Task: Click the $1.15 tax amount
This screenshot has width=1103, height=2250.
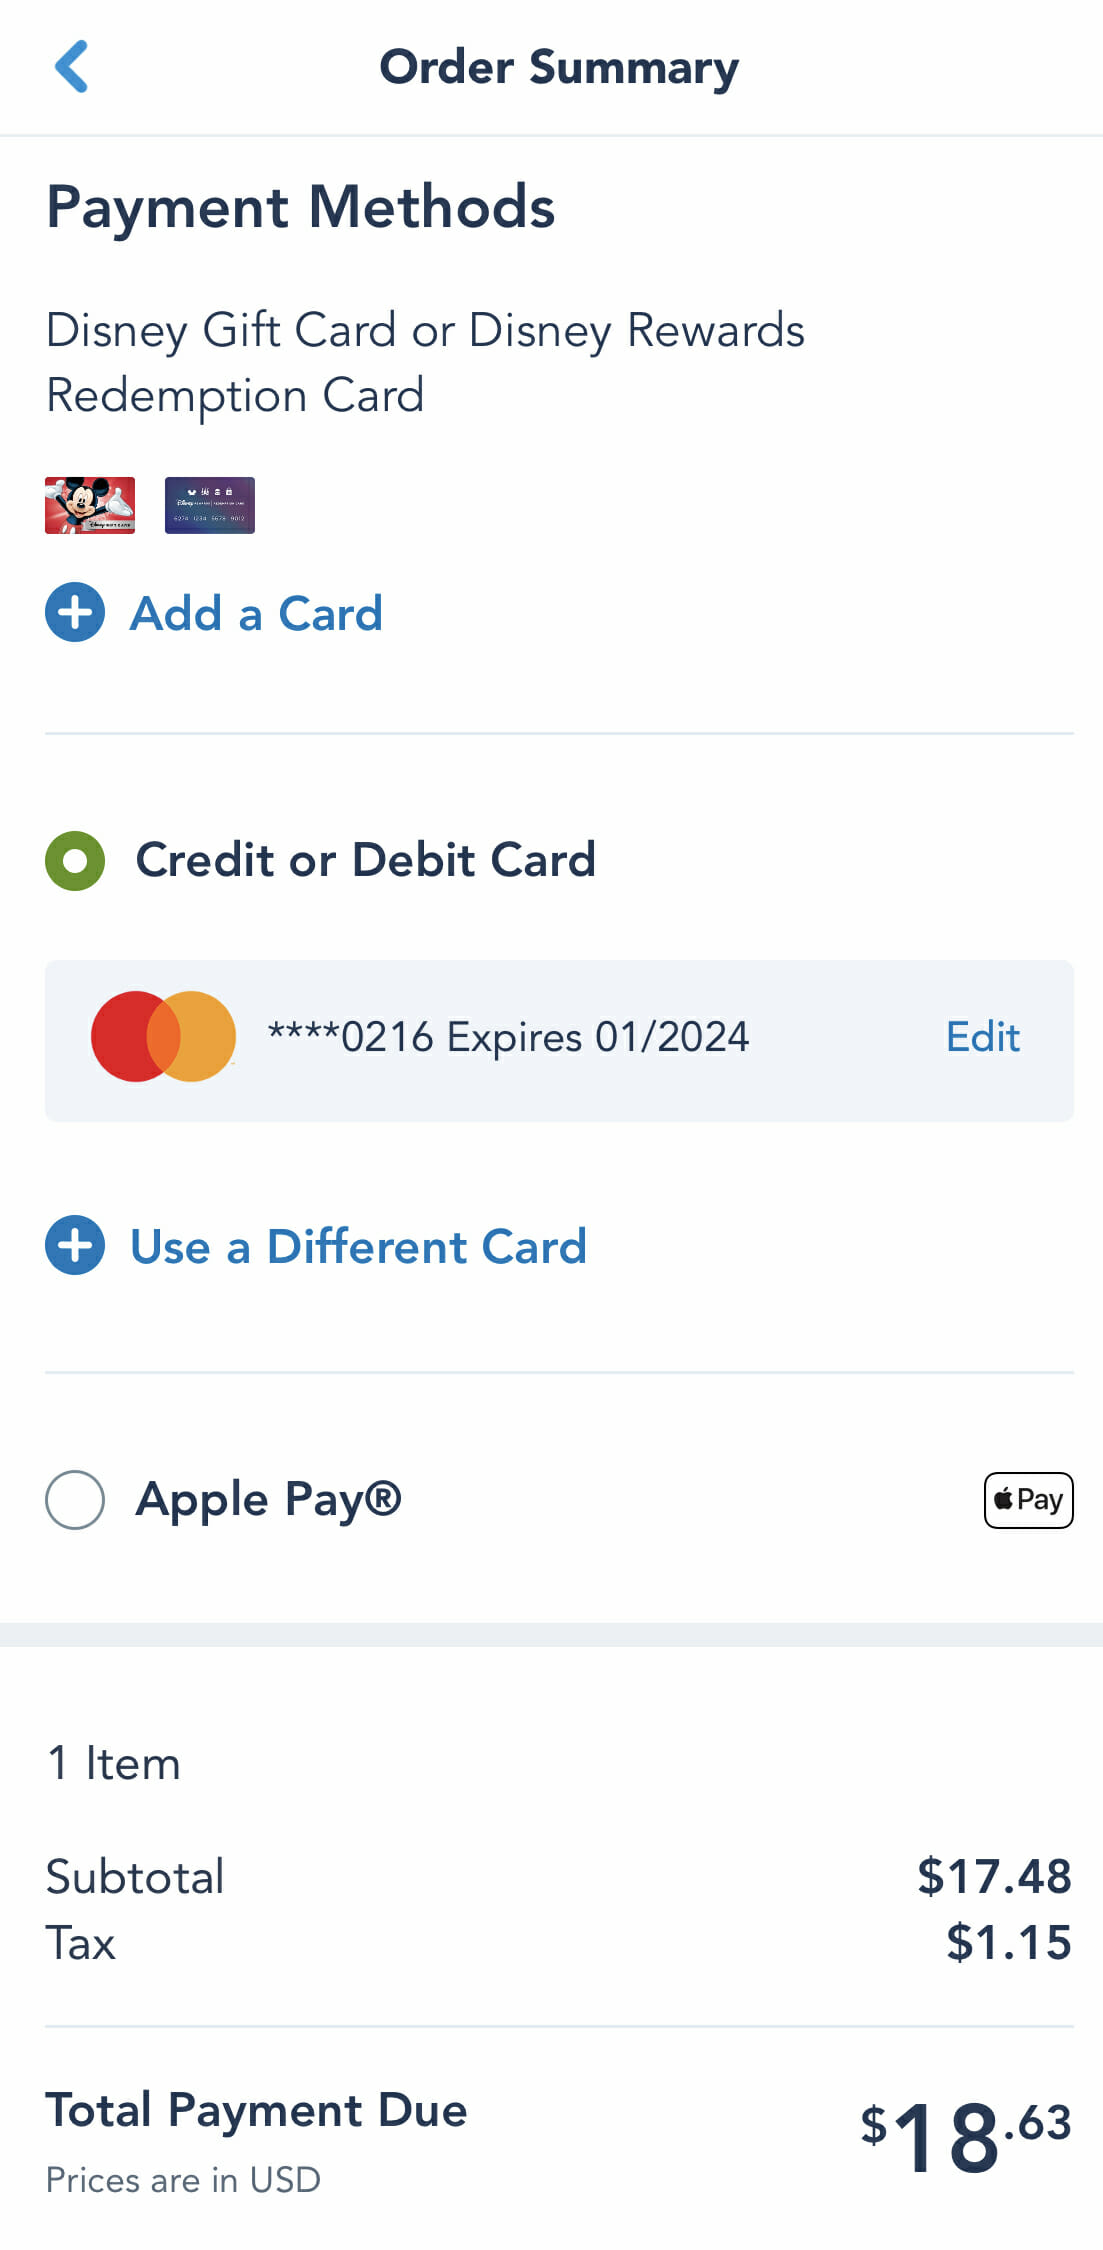Action: (x=1008, y=1942)
